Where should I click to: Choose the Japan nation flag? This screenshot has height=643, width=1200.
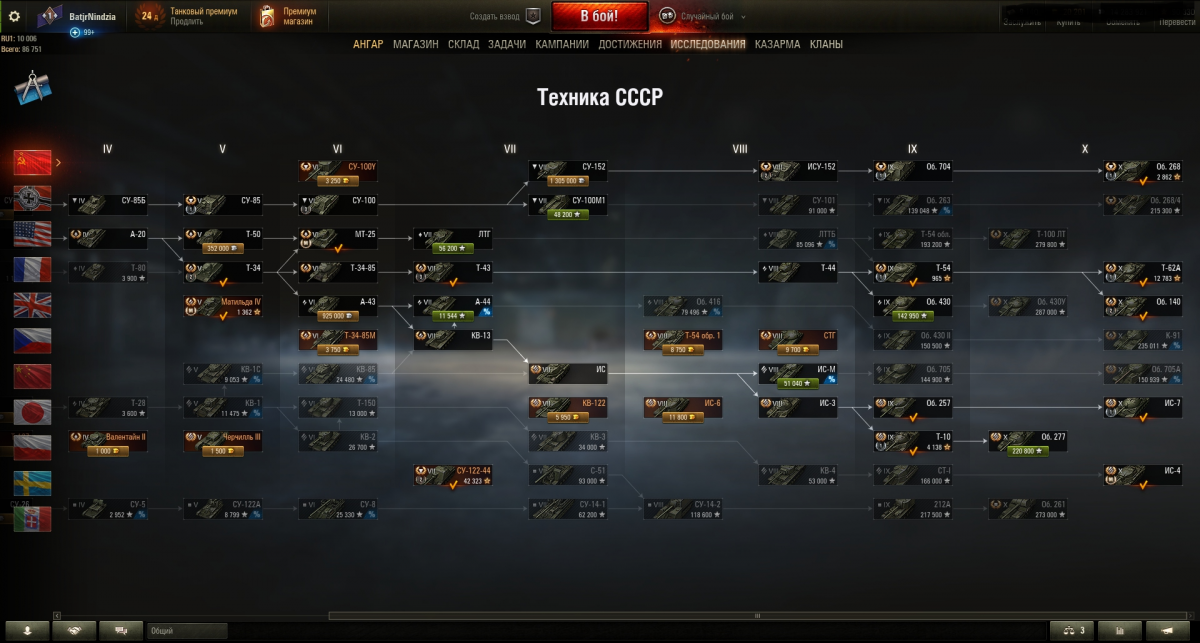(x=32, y=412)
